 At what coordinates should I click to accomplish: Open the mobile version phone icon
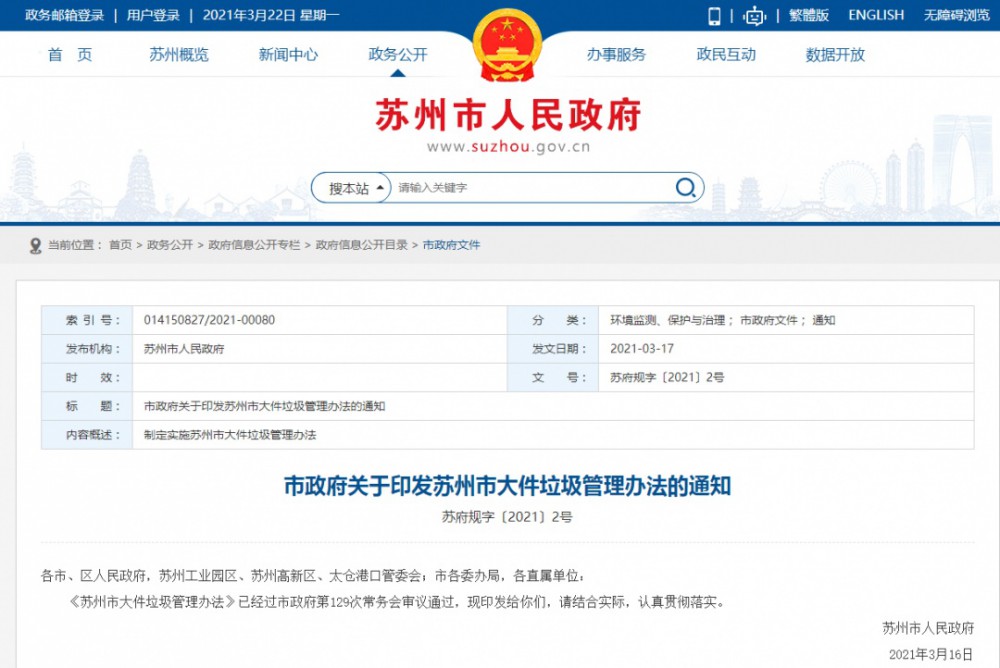click(714, 15)
